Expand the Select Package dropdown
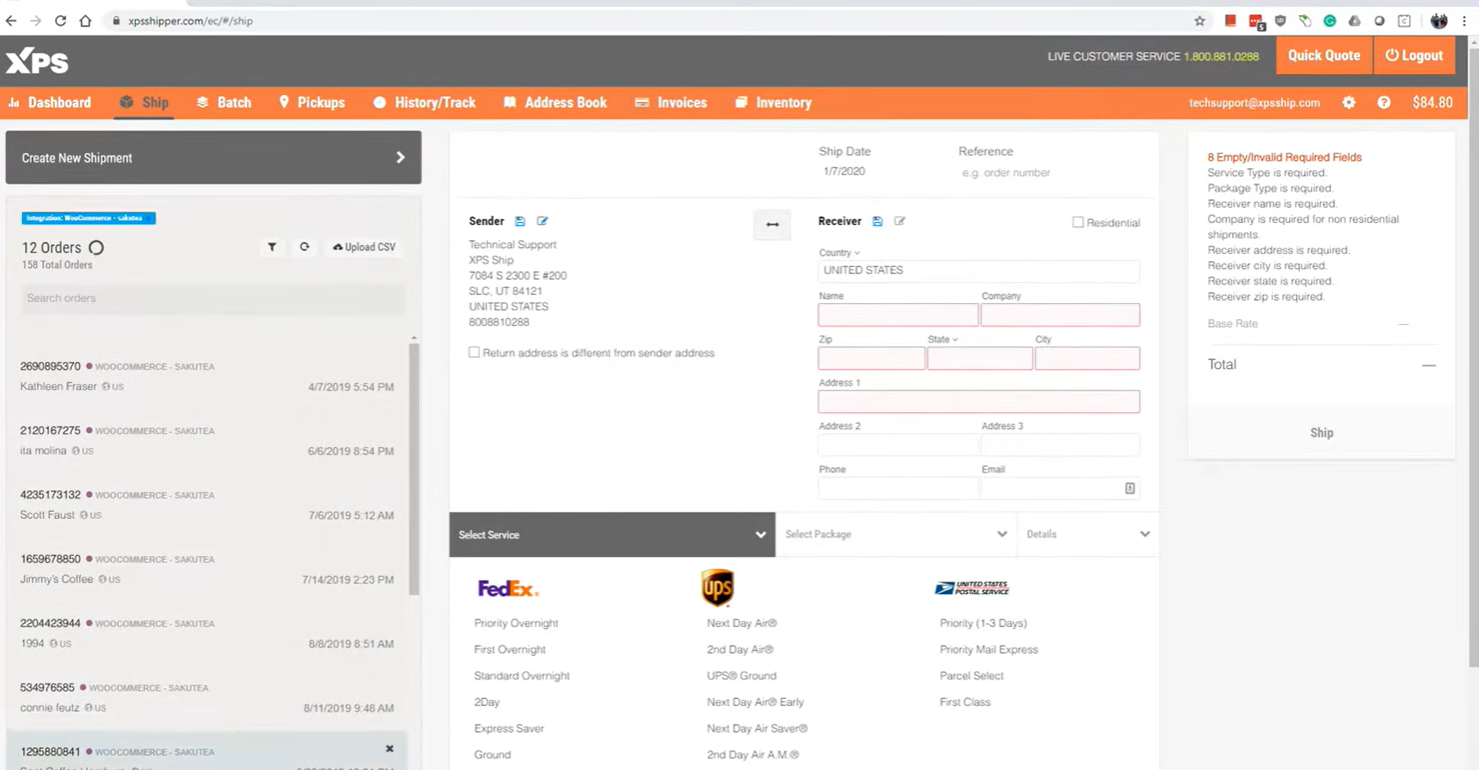 pos(896,534)
